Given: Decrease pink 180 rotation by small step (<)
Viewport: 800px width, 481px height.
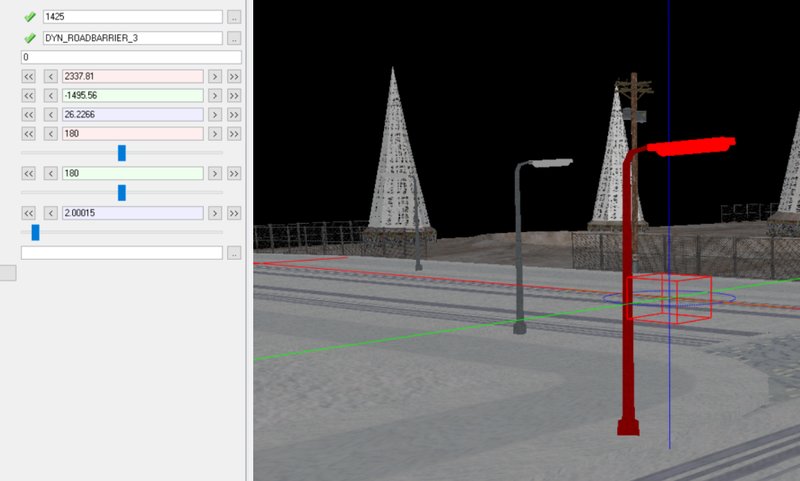Looking at the screenshot, I should coord(51,134).
